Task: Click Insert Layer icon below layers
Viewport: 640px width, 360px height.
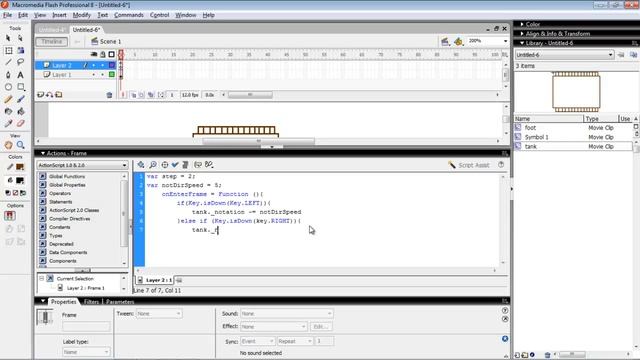Action: pyautogui.click(x=40, y=95)
